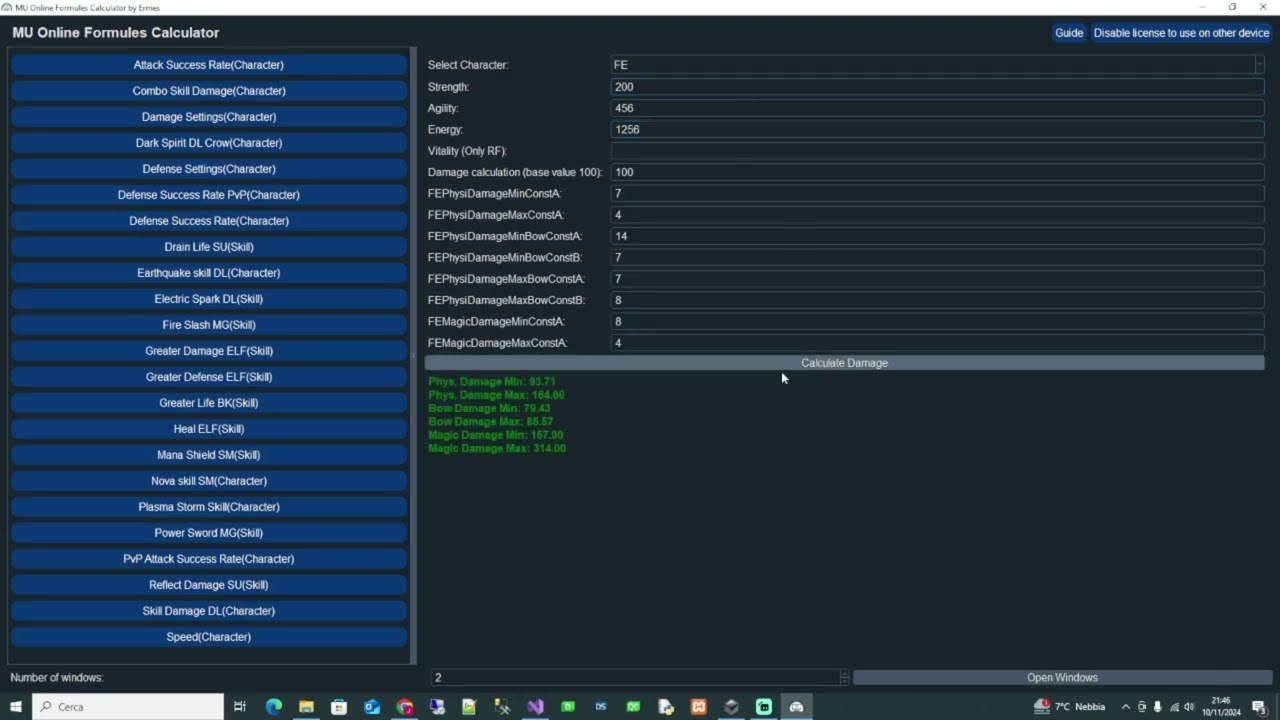1280x720 pixels.
Task: Click the Strength input field
Action: [937, 87]
